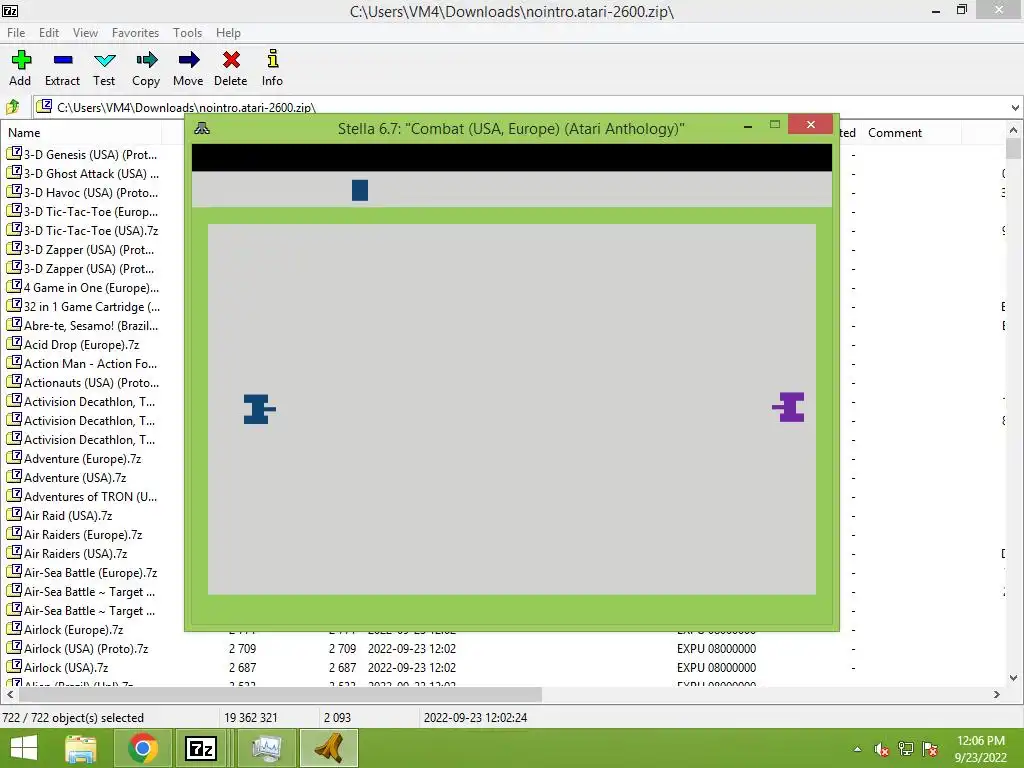Select Air Raiders (Europe).7z file
Image resolution: width=1024 pixels, height=768 pixels.
pyautogui.click(x=83, y=535)
